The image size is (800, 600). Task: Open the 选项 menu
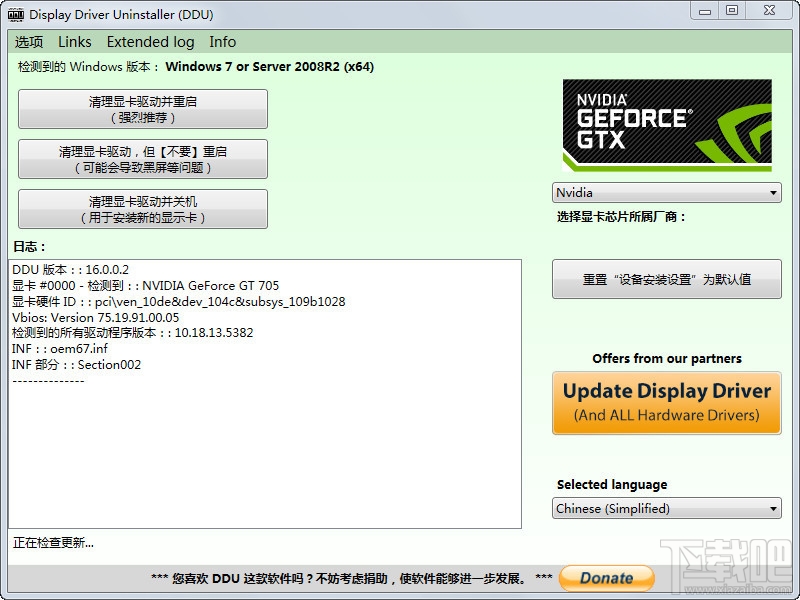29,42
